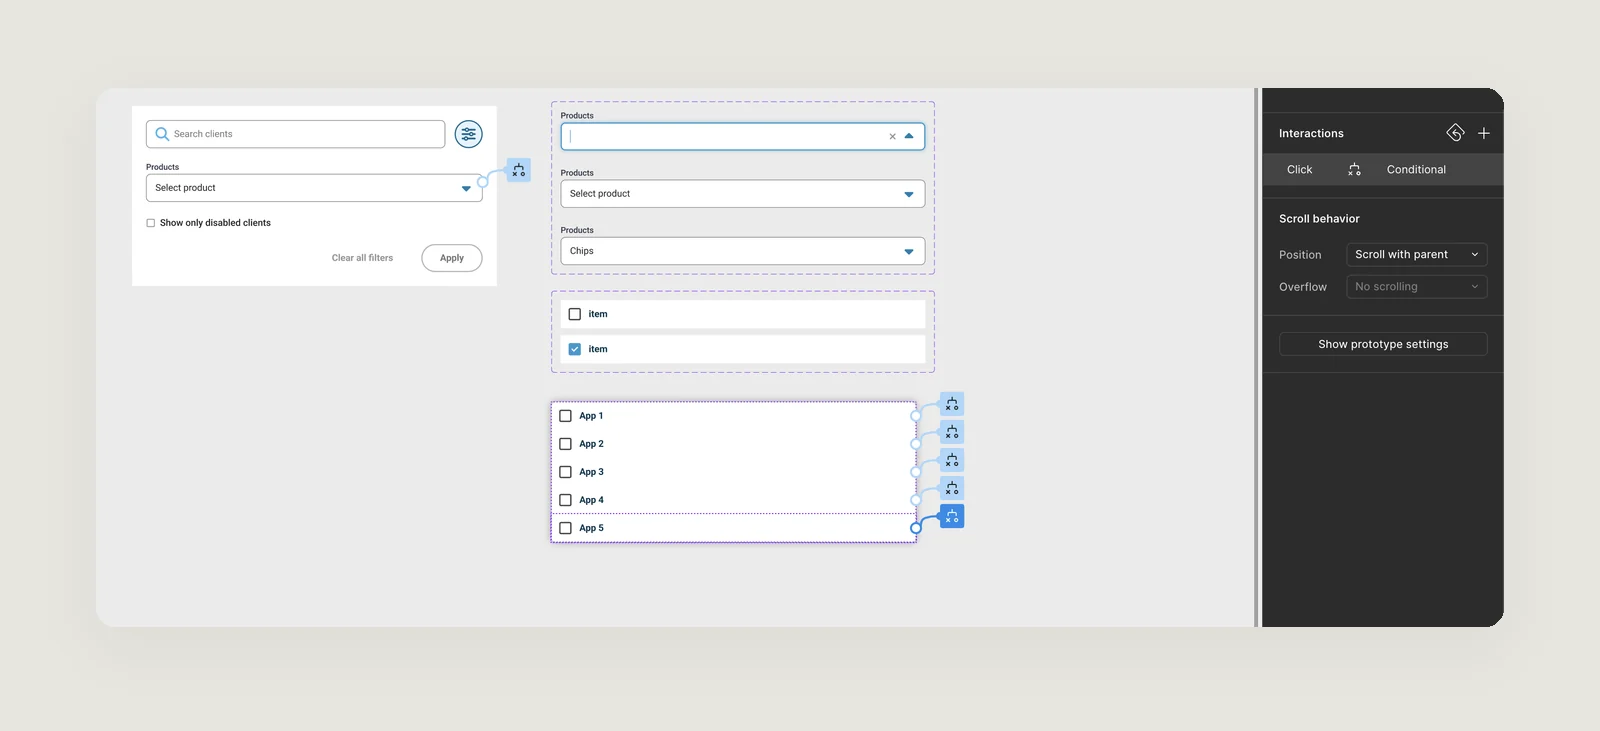Screen dimensions: 1600x731
Task: Click the App 3 label text
Action: pos(592,472)
